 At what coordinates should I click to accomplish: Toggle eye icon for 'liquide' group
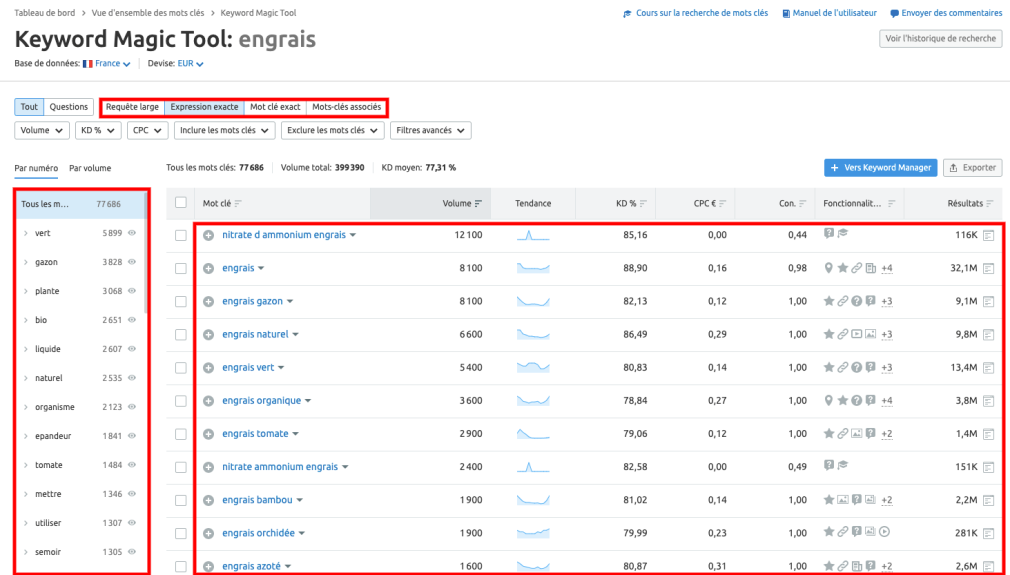[132, 349]
